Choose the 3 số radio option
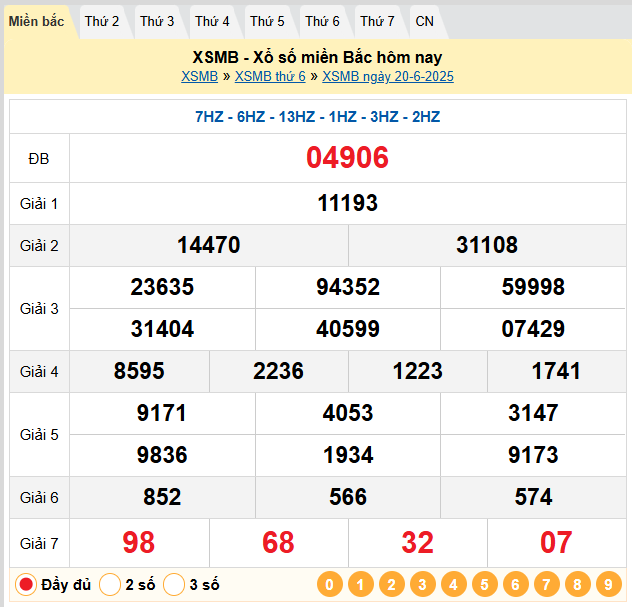Screen dimensions: 632x607 pyautogui.click(x=174, y=584)
